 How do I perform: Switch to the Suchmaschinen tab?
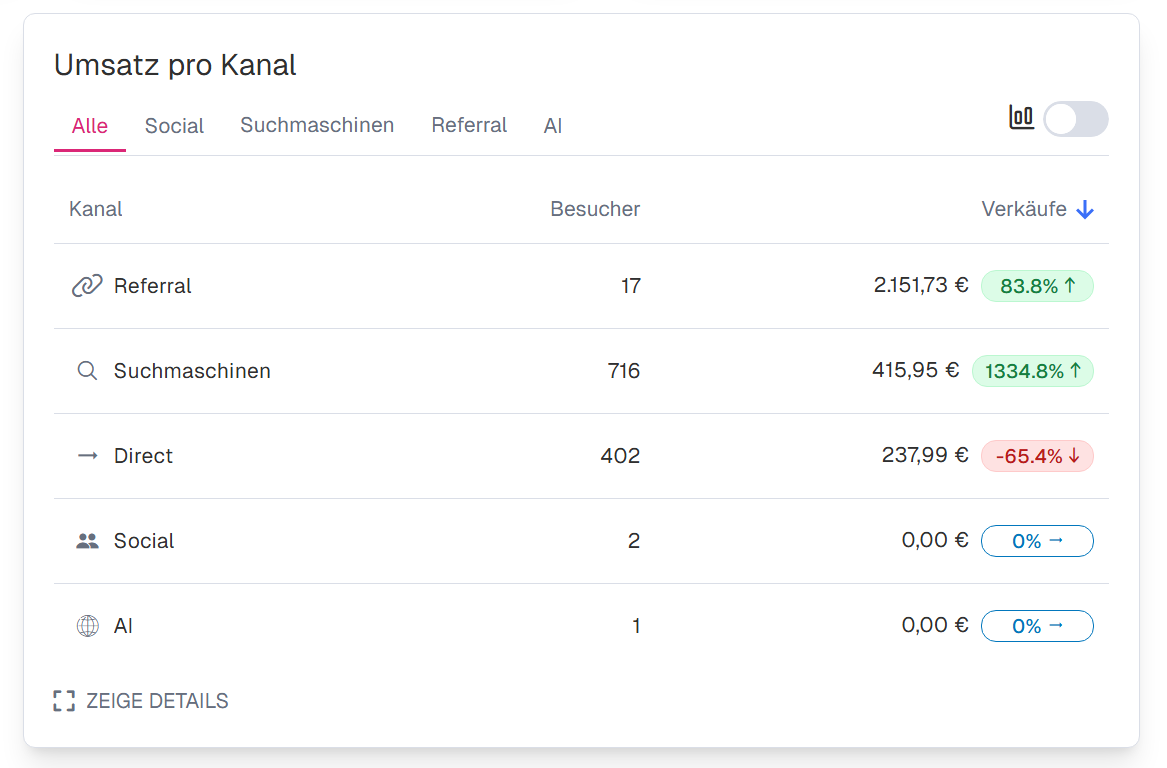click(x=317, y=126)
